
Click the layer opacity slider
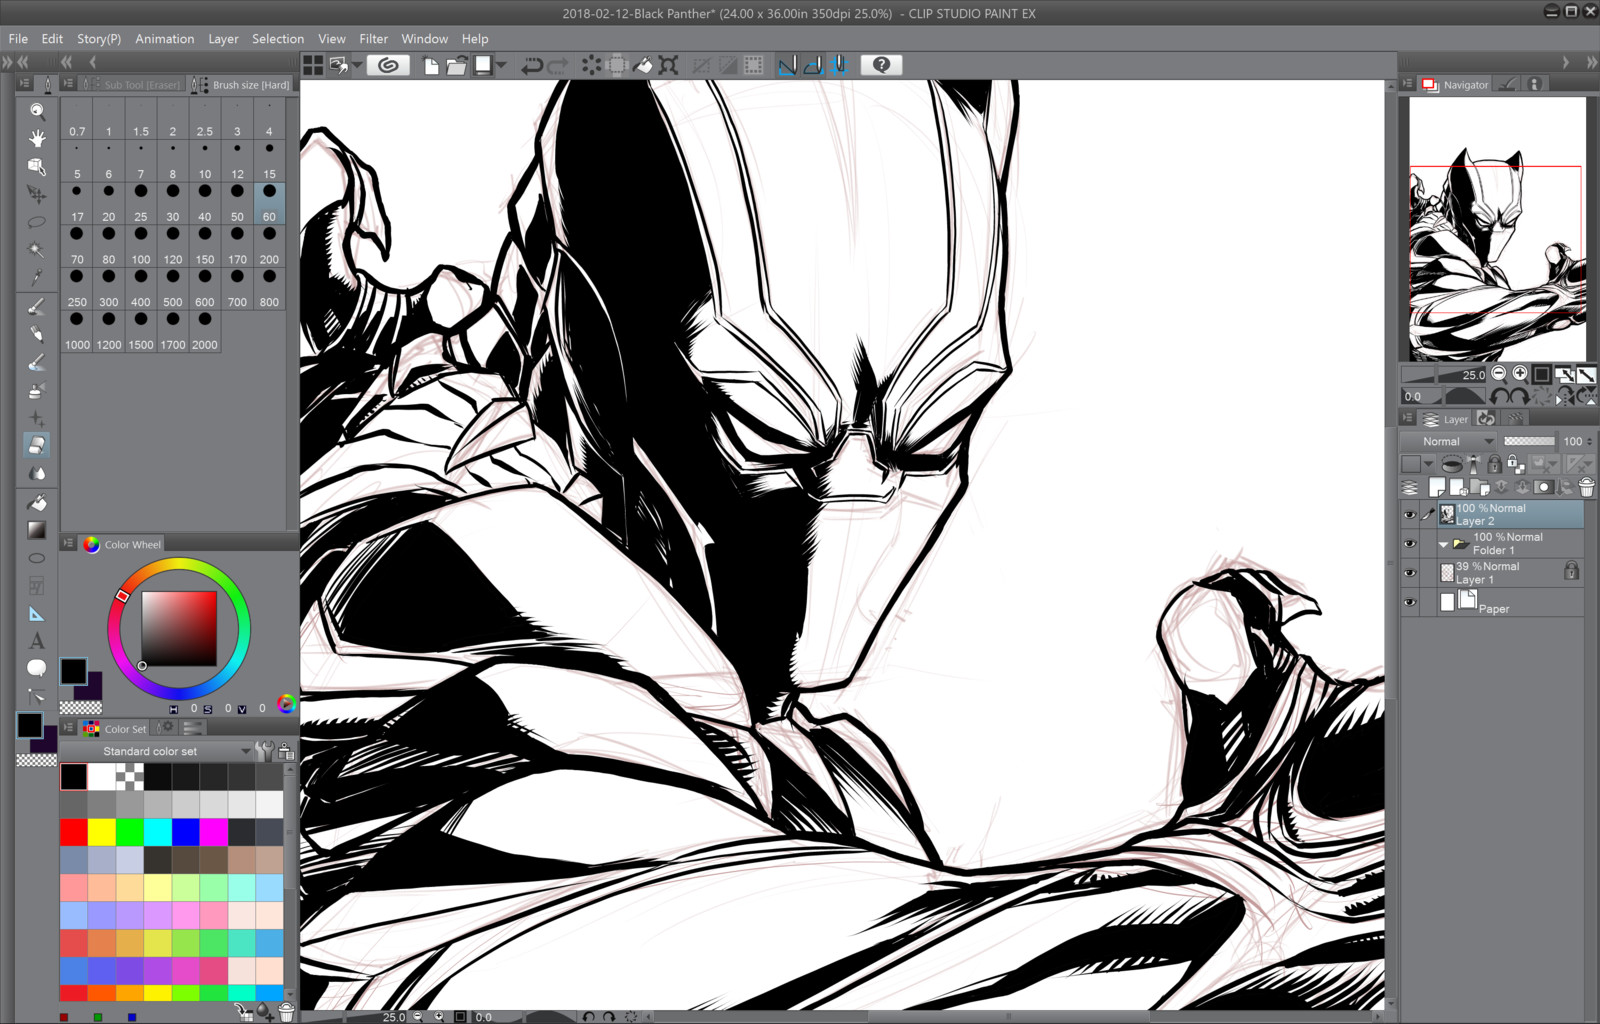tap(1529, 441)
